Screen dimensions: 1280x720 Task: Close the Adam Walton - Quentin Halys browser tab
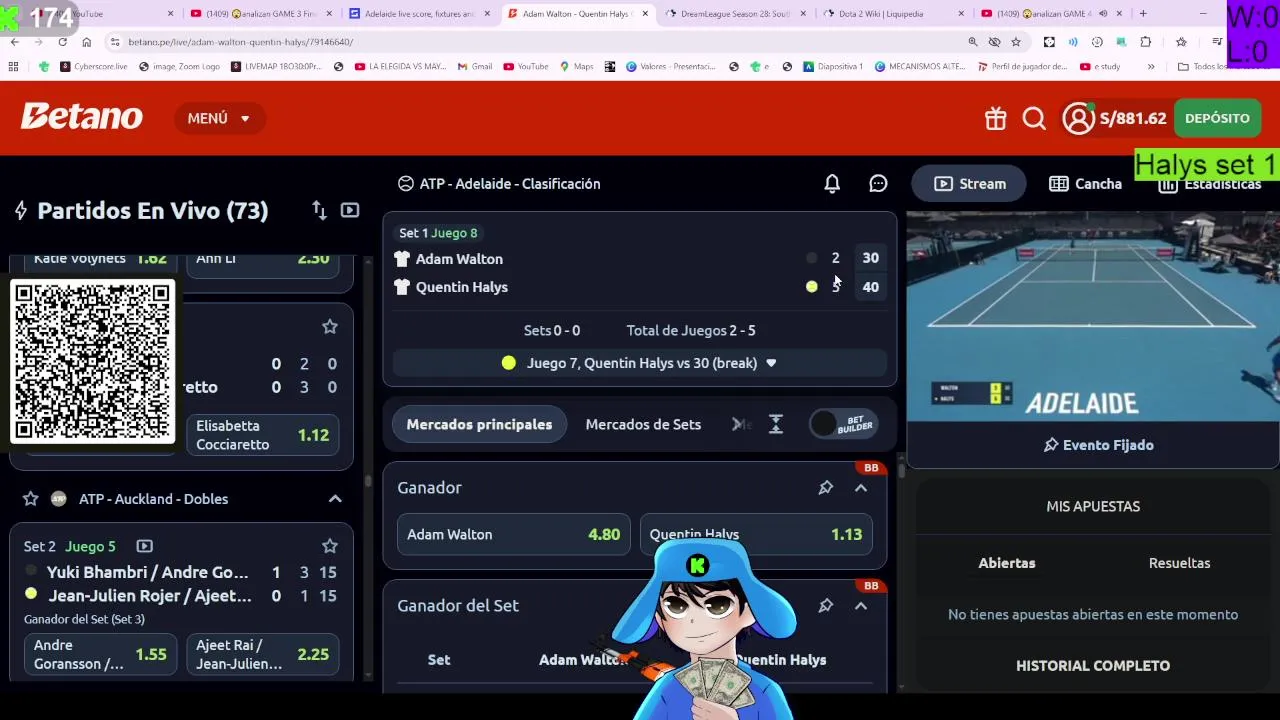645,14
